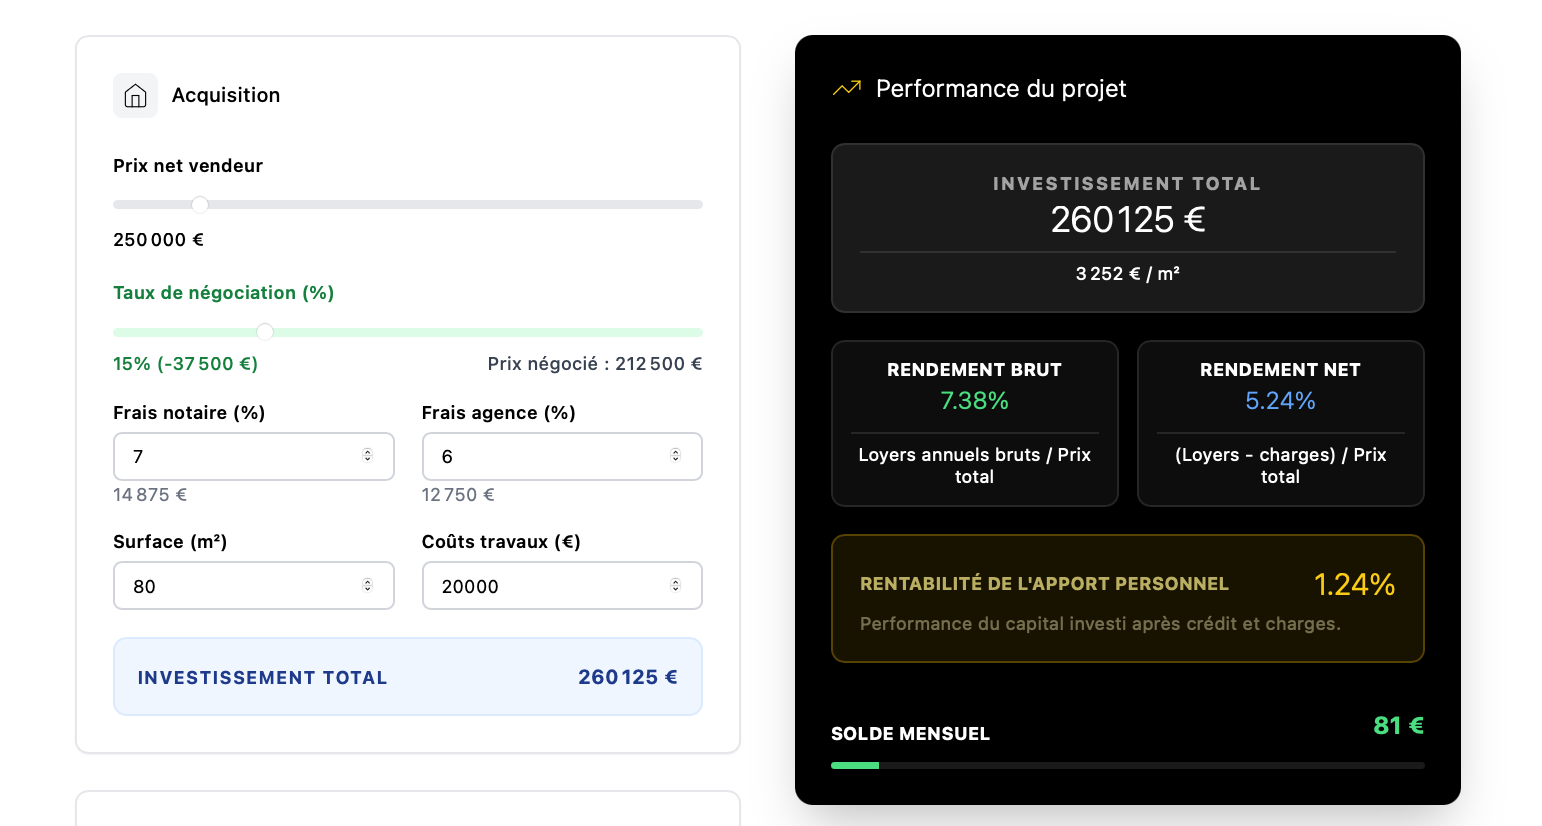Adjust the Prix net vendeur slider handle
The width and height of the screenshot is (1542, 826).
[x=200, y=205]
